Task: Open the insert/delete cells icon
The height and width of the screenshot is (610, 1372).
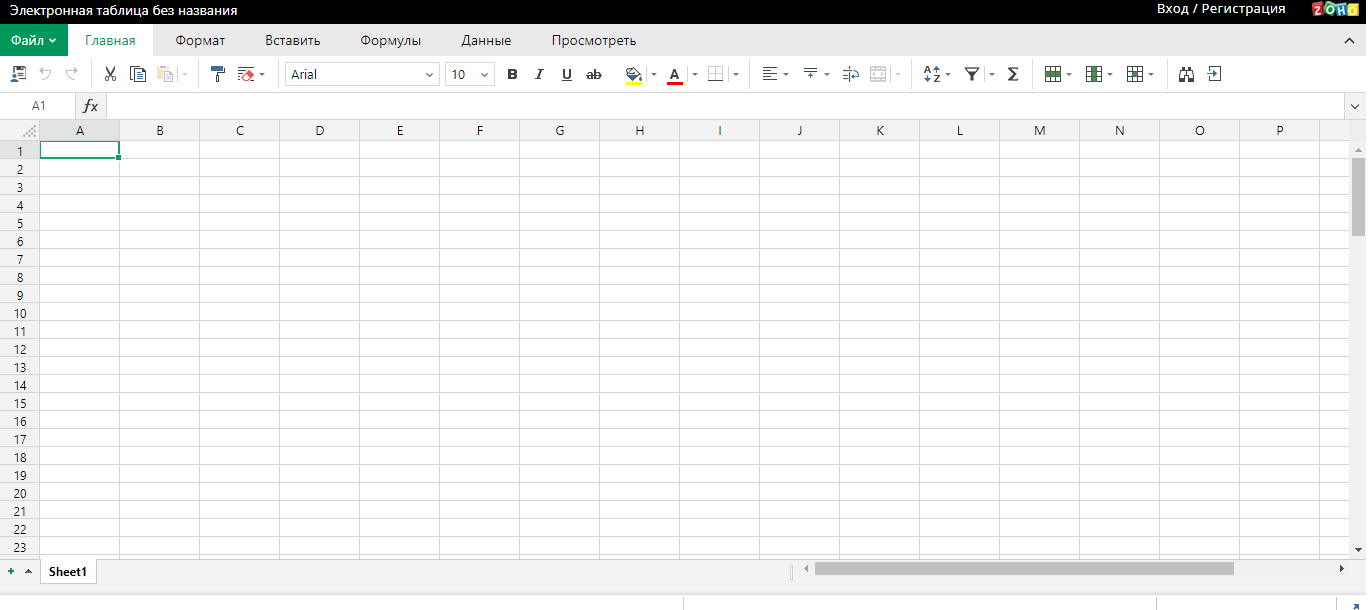Action: pyautogui.click(x=1140, y=74)
